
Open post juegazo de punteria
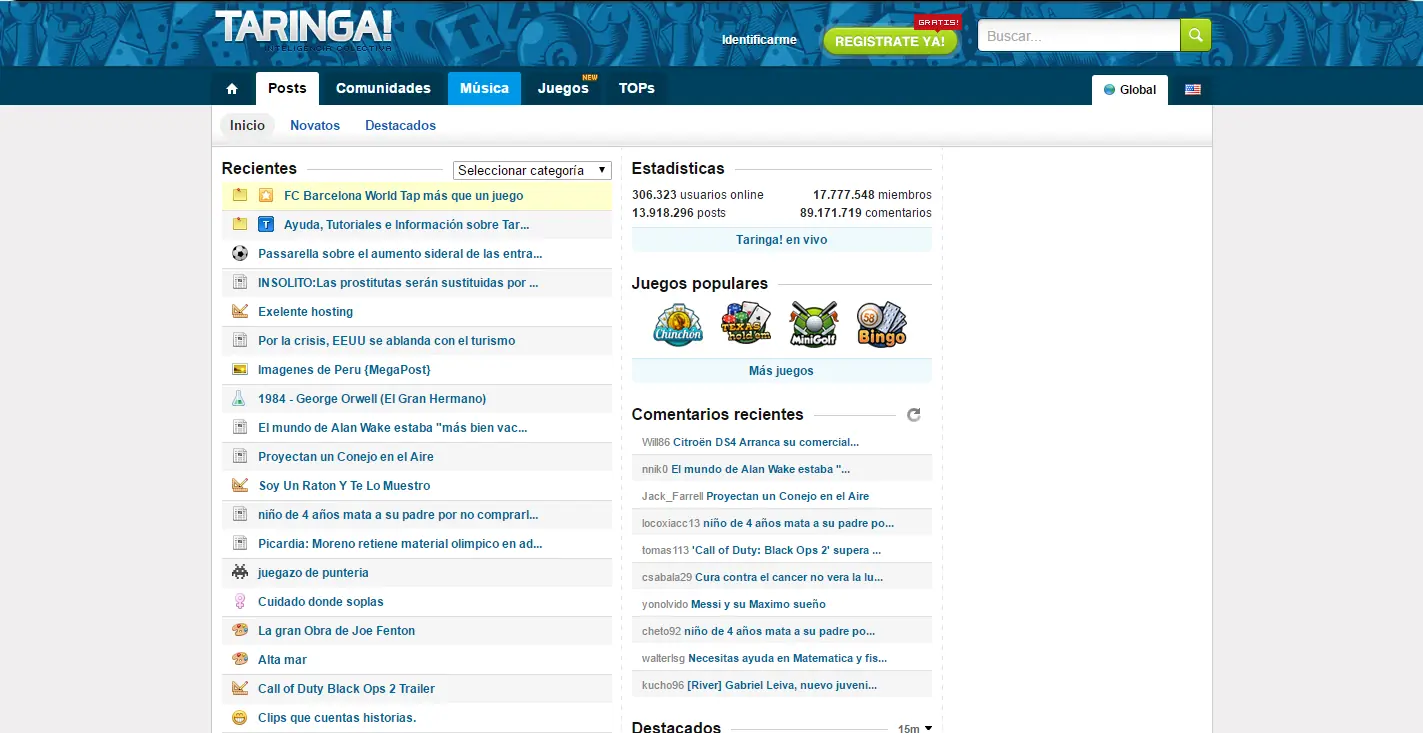[x=313, y=572]
